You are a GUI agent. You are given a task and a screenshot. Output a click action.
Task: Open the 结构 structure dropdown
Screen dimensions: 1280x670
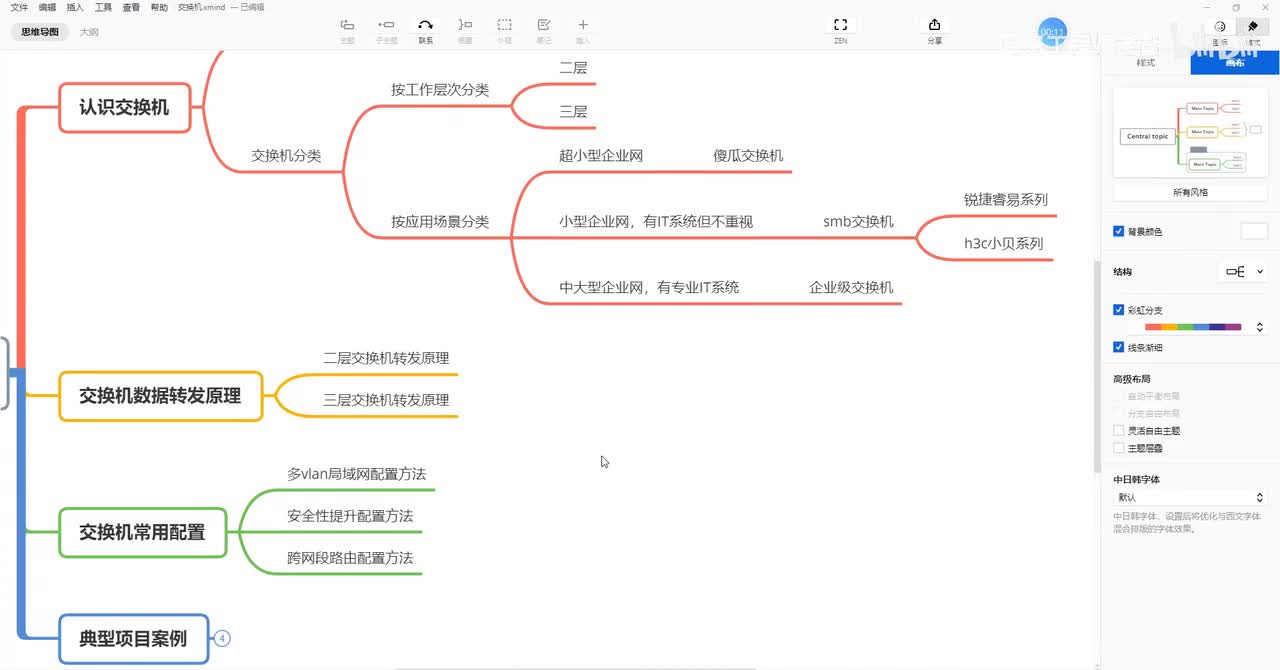[x=1243, y=271]
